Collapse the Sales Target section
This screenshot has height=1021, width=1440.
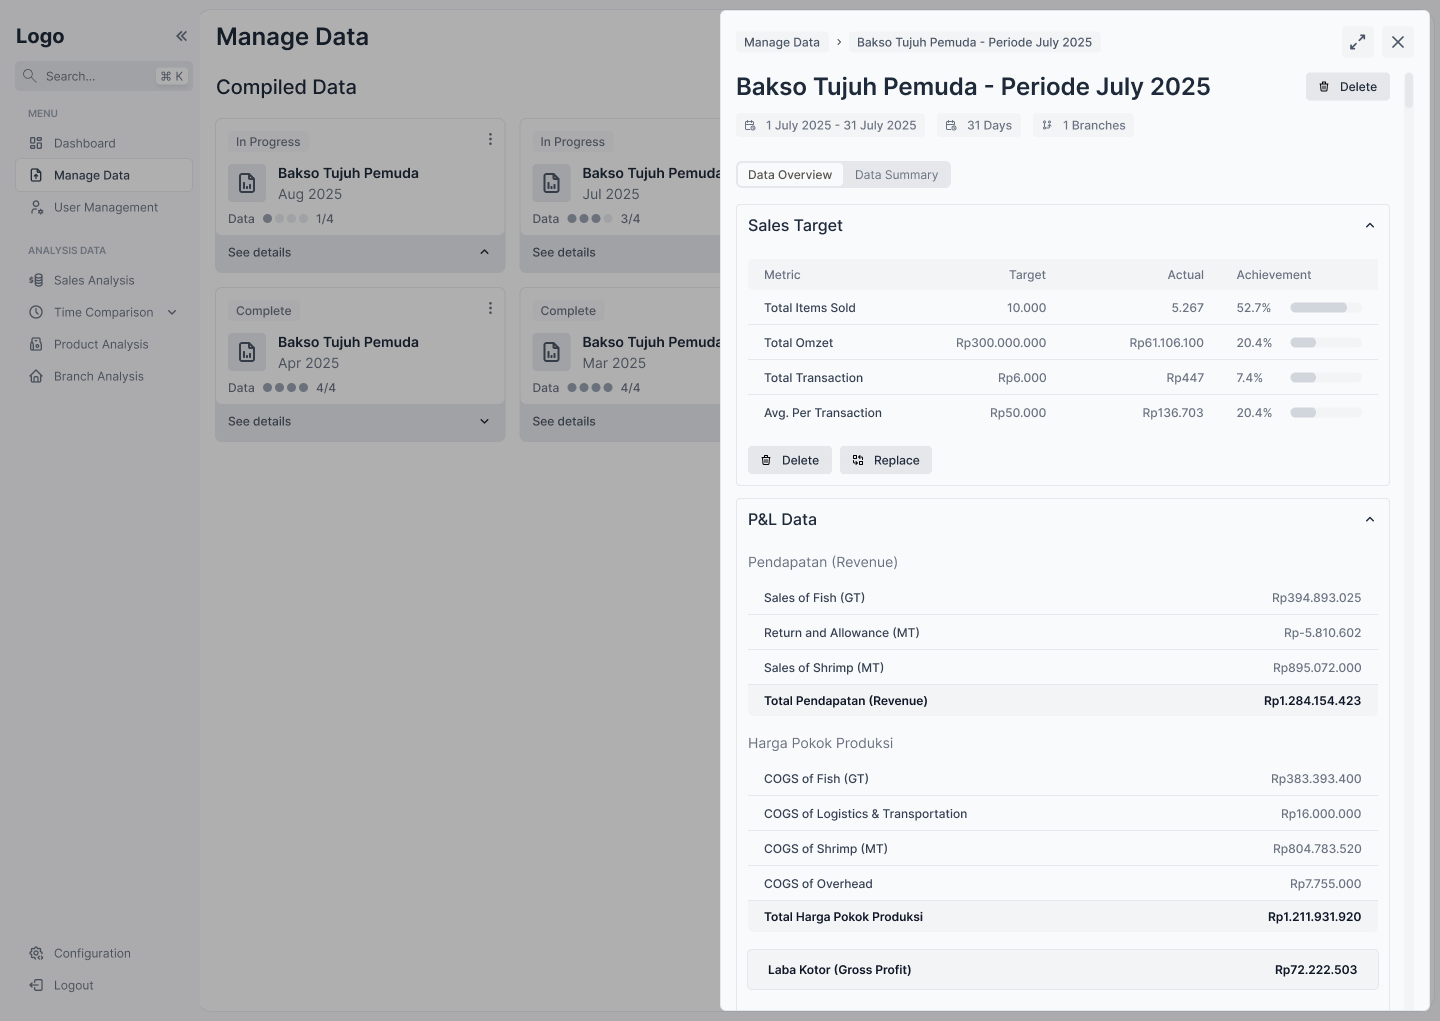(1370, 226)
